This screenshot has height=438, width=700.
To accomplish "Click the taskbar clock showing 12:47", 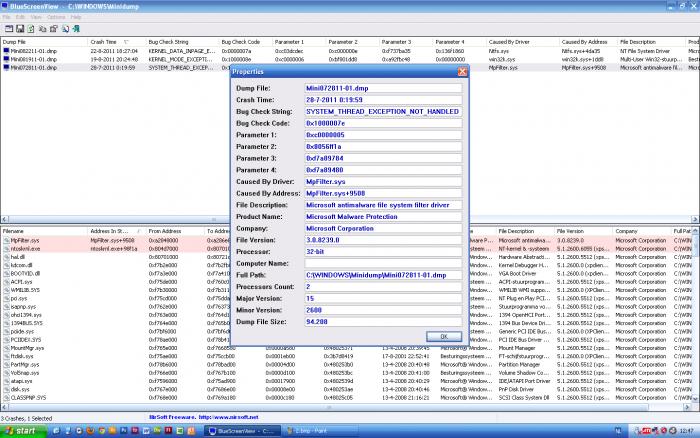I will [x=687, y=431].
